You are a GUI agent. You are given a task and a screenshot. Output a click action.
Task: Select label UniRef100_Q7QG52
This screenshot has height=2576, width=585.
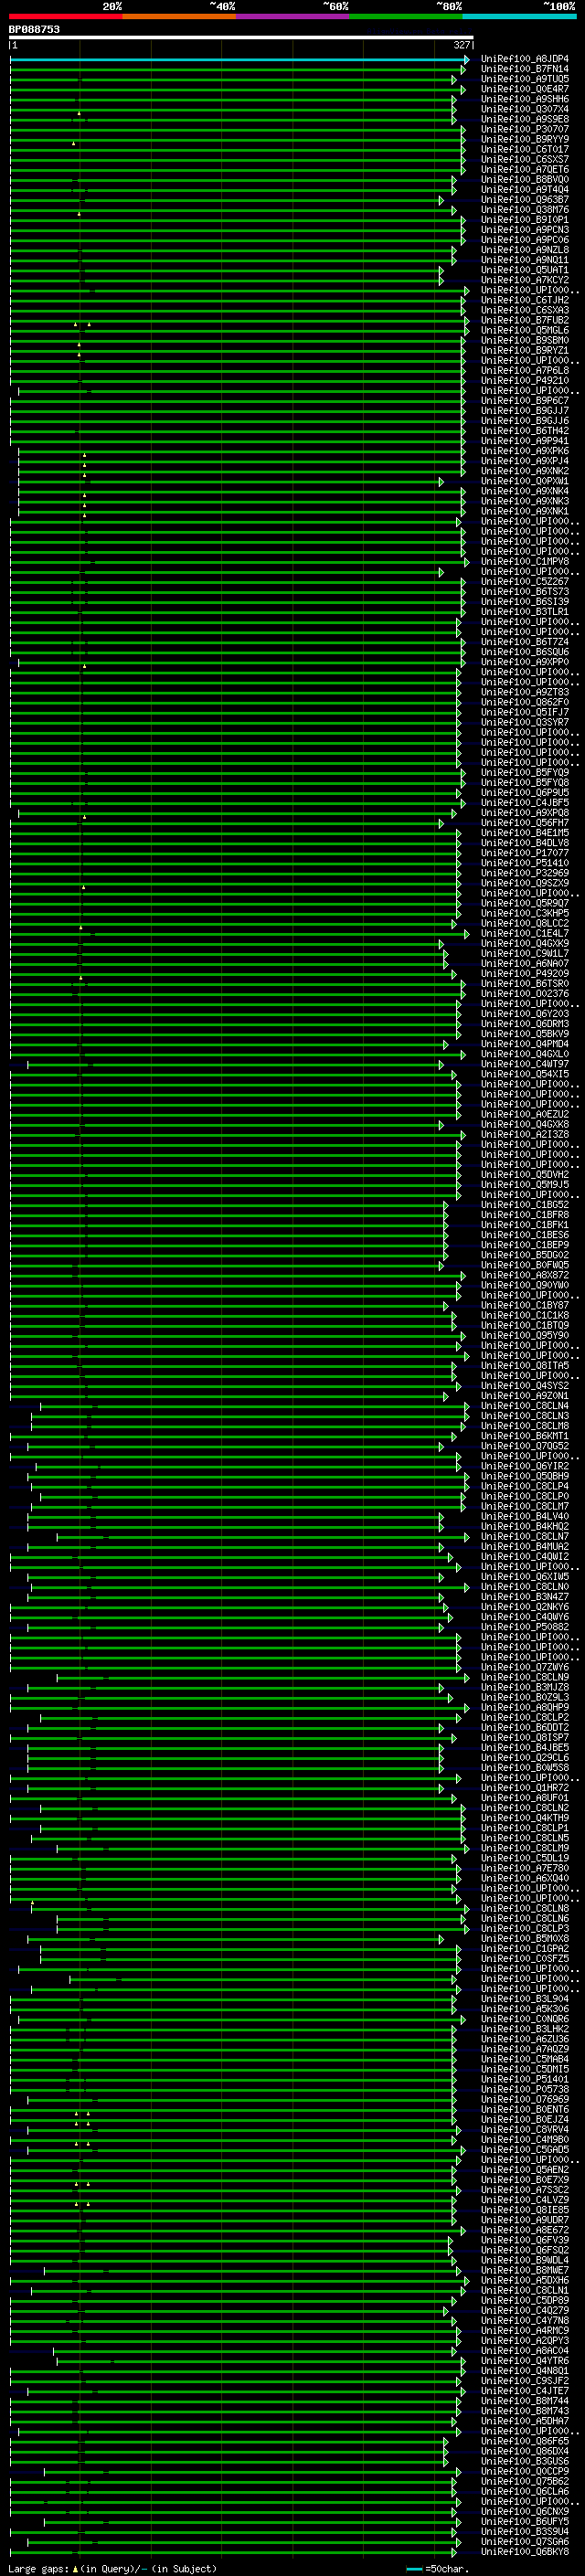tap(525, 1446)
